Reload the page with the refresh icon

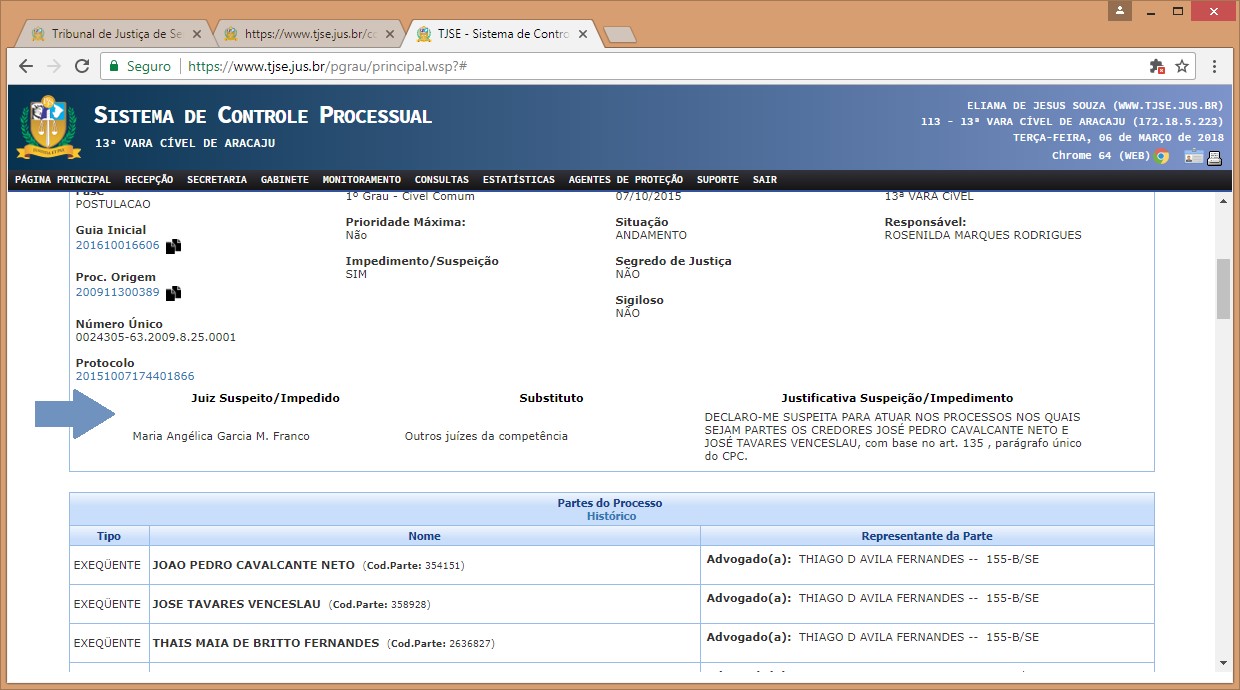point(81,66)
